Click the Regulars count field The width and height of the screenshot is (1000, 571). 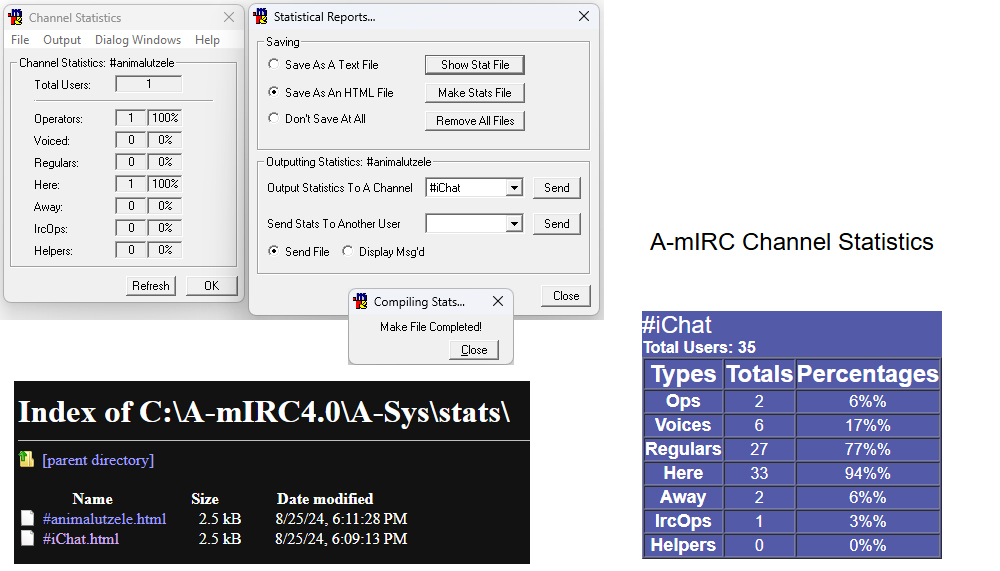[x=131, y=161]
